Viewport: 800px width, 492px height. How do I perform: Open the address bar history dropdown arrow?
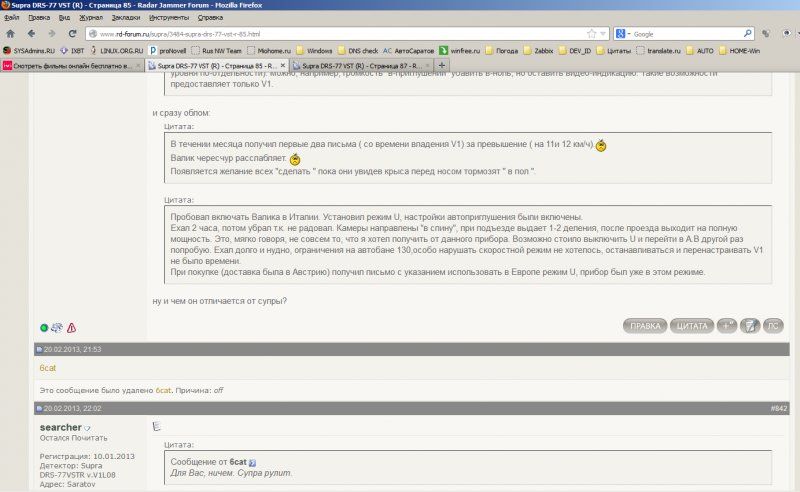coord(603,34)
